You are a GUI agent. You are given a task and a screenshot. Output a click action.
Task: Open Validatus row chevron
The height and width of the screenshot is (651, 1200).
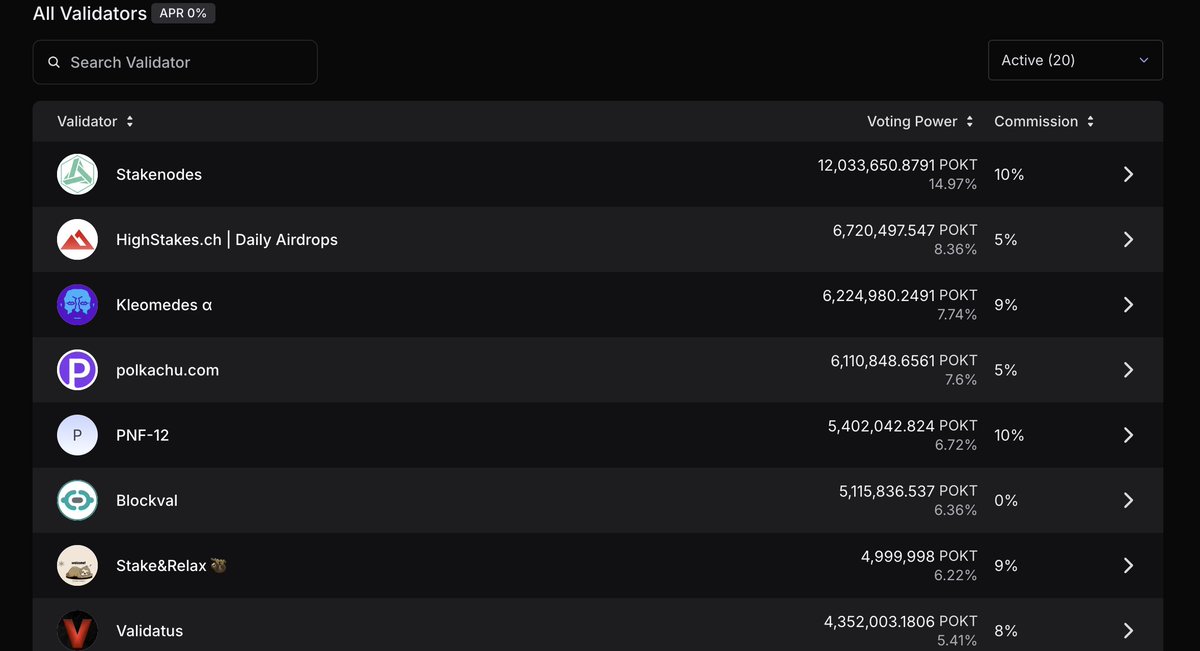click(x=1128, y=630)
